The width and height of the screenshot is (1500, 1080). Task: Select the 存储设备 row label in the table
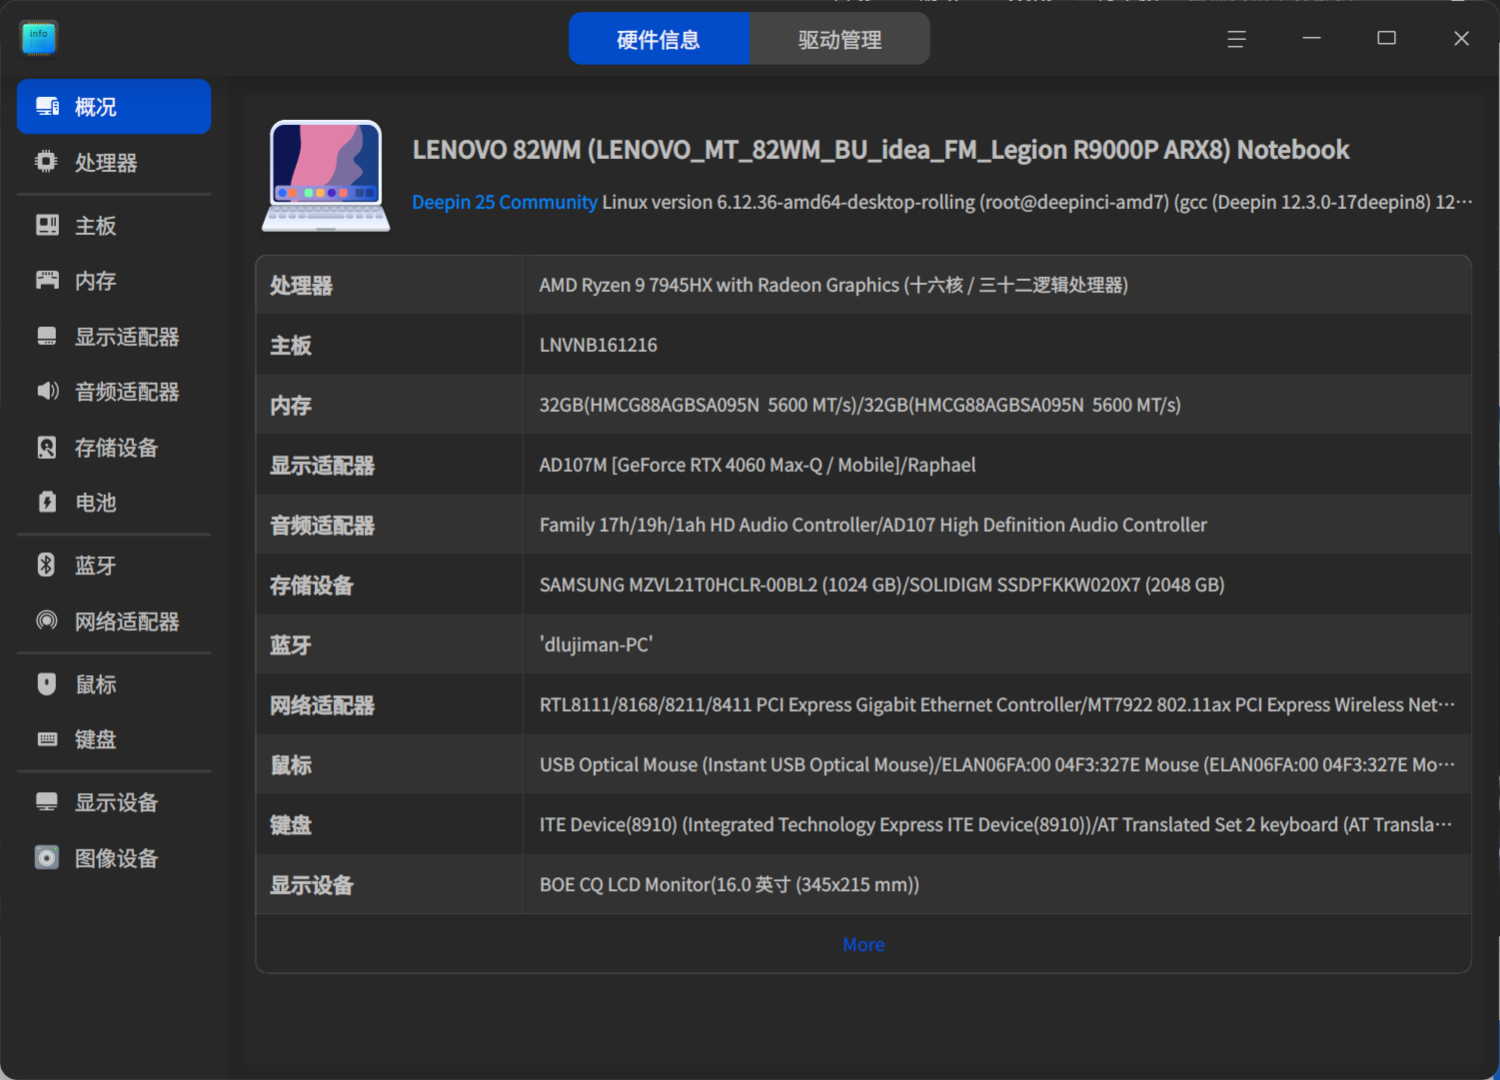click(x=312, y=585)
